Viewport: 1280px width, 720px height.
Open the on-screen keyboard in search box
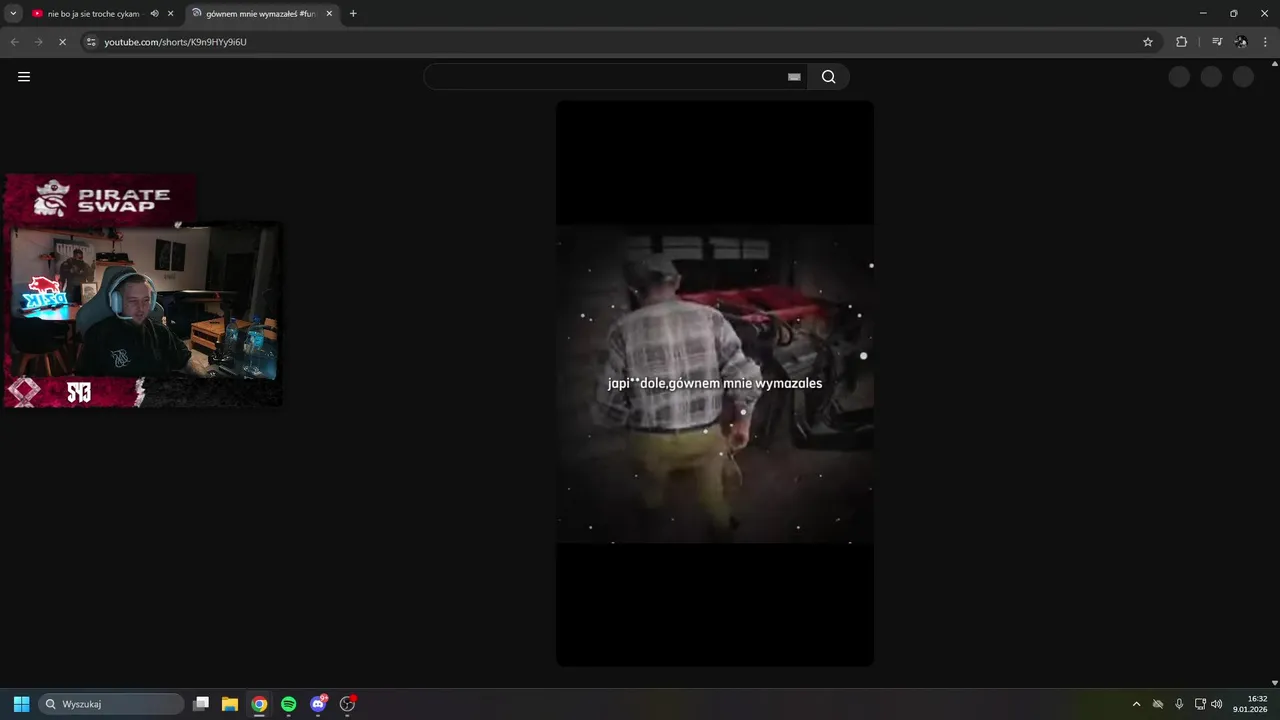click(x=794, y=77)
